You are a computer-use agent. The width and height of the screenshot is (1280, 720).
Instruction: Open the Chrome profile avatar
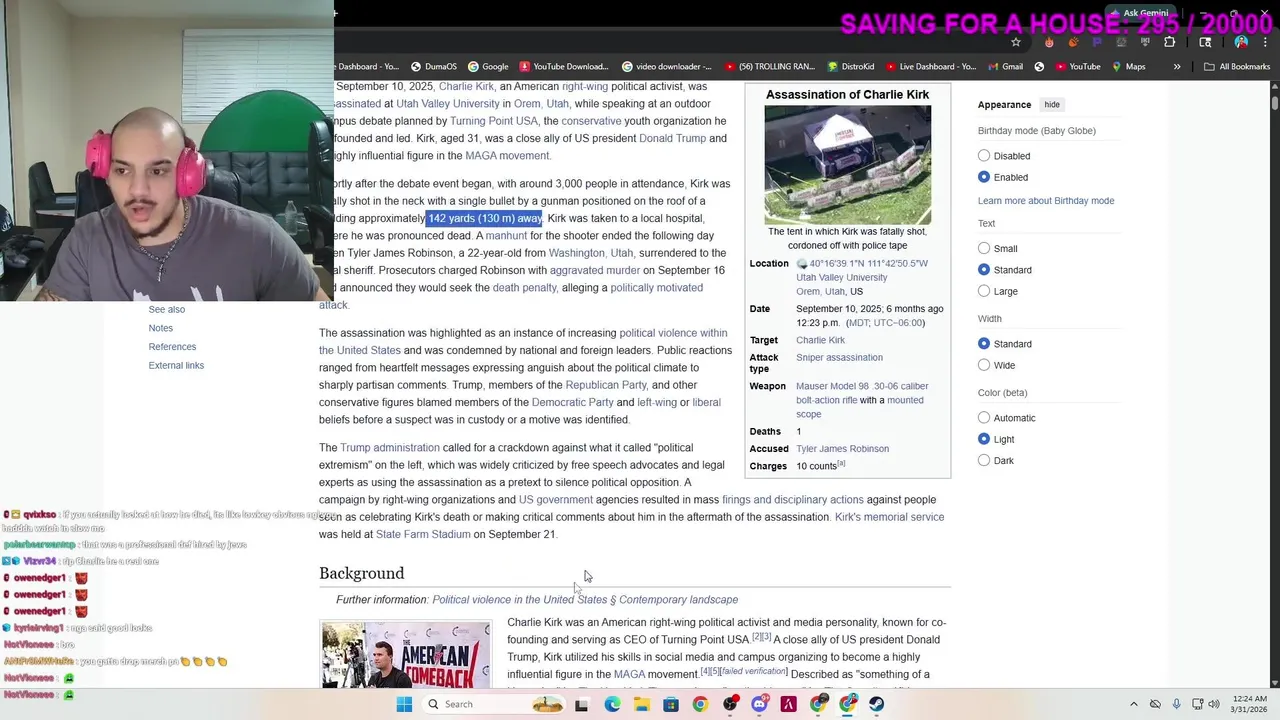pos(1241,42)
